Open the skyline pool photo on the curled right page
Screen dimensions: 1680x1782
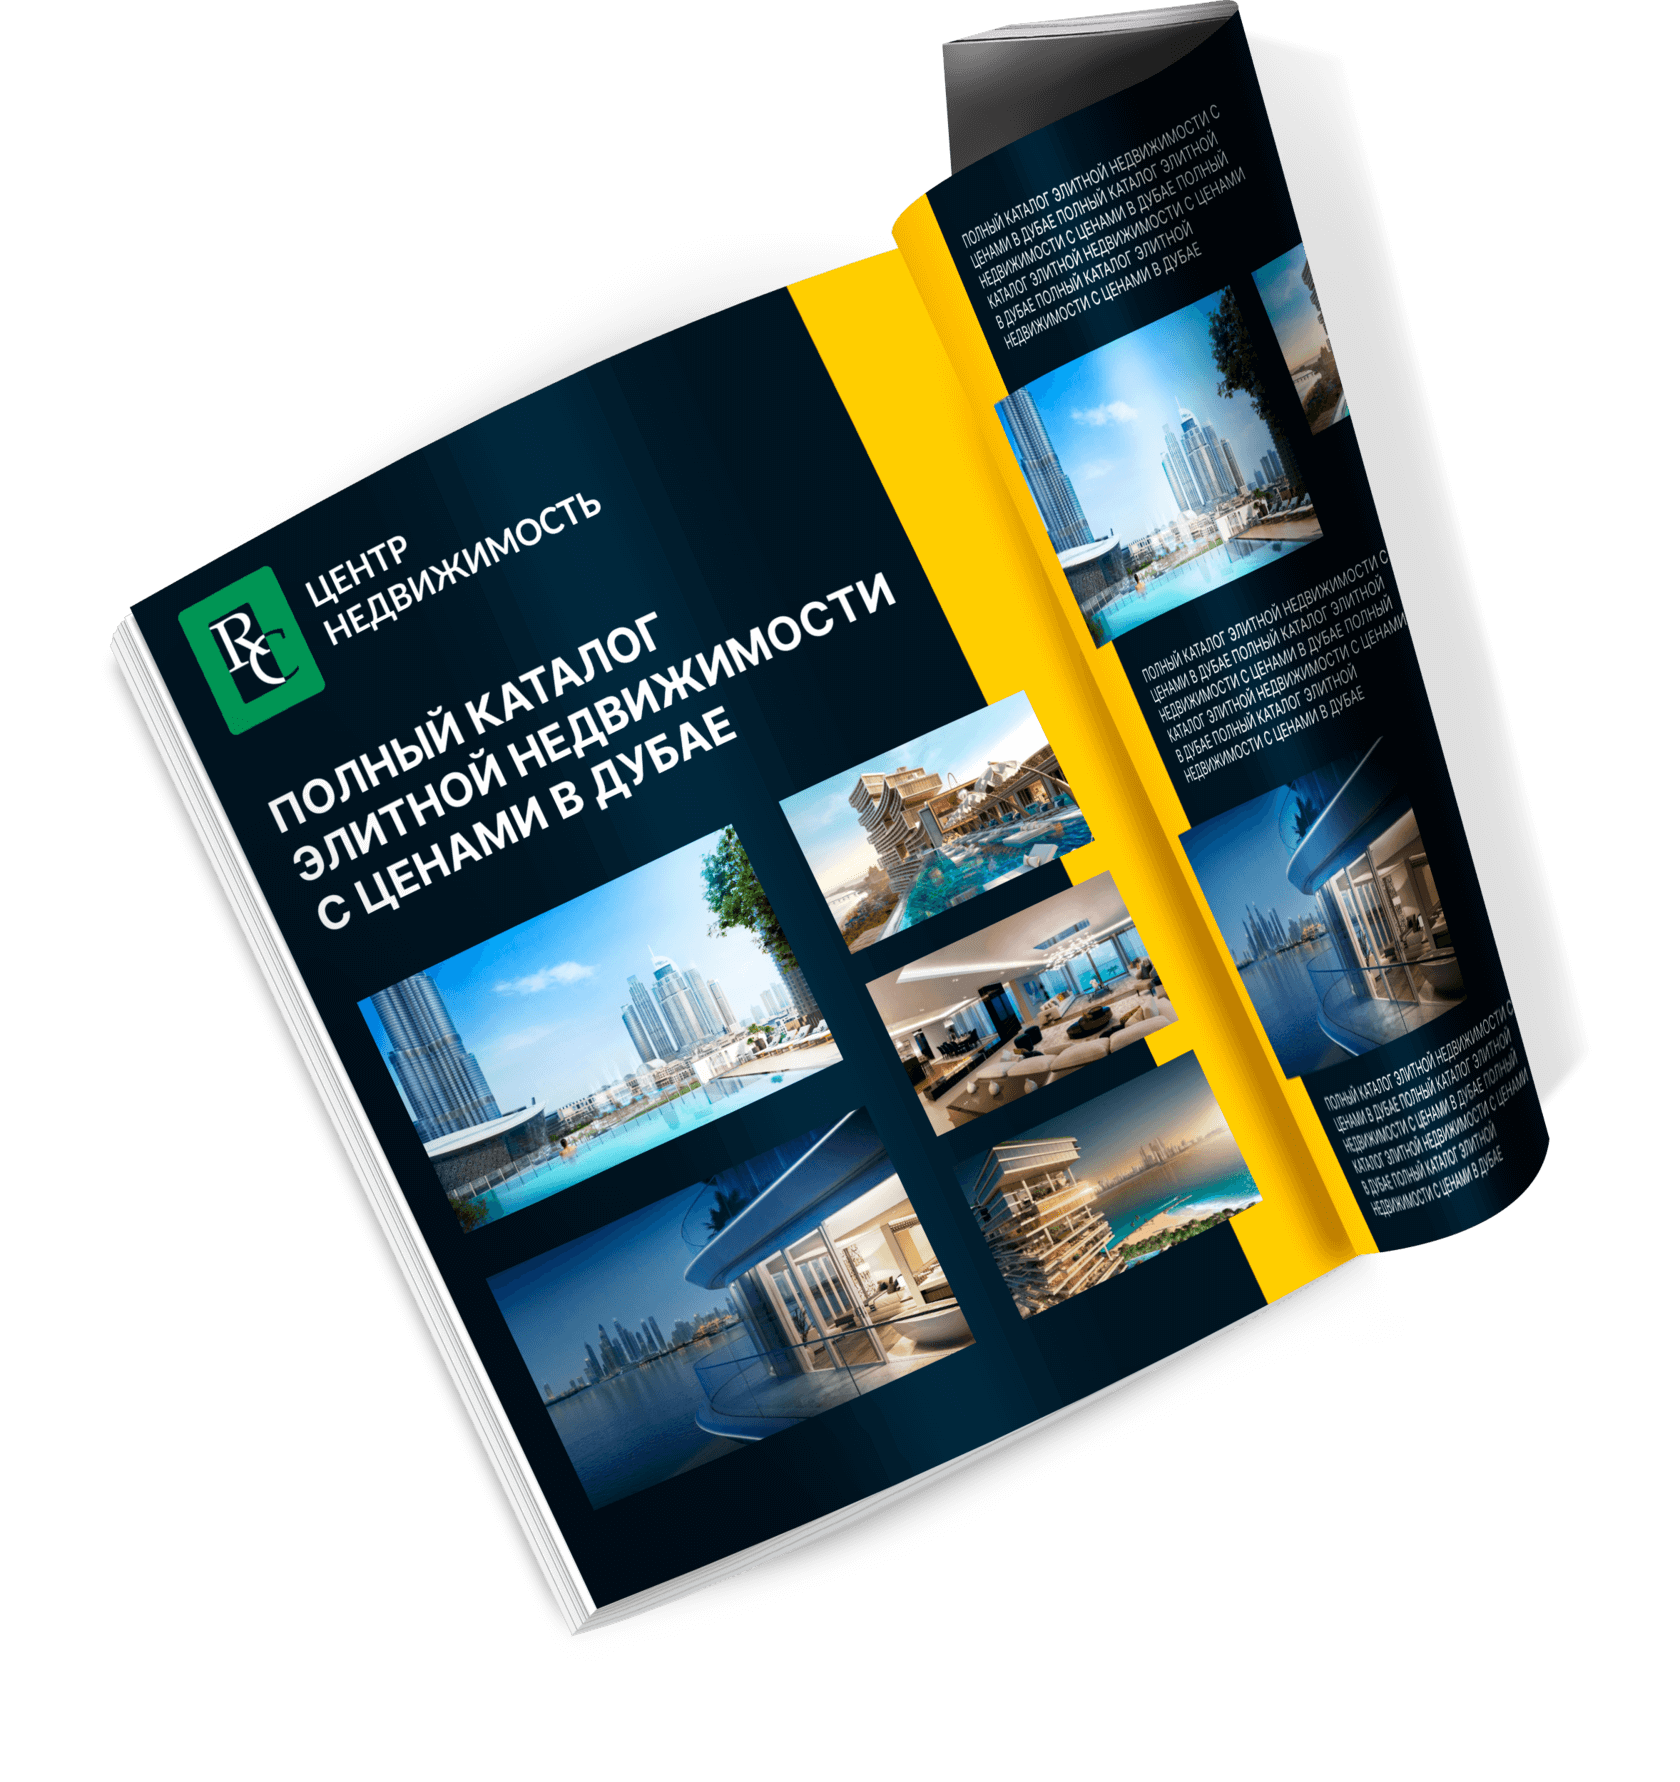click(1158, 465)
